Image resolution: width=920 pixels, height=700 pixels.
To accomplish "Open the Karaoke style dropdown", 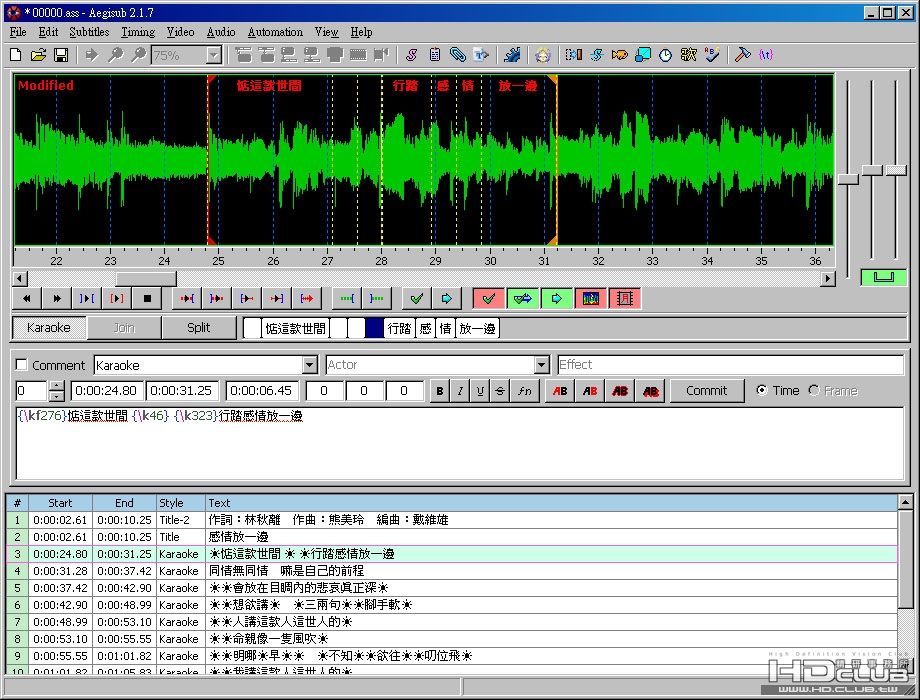I will (310, 365).
